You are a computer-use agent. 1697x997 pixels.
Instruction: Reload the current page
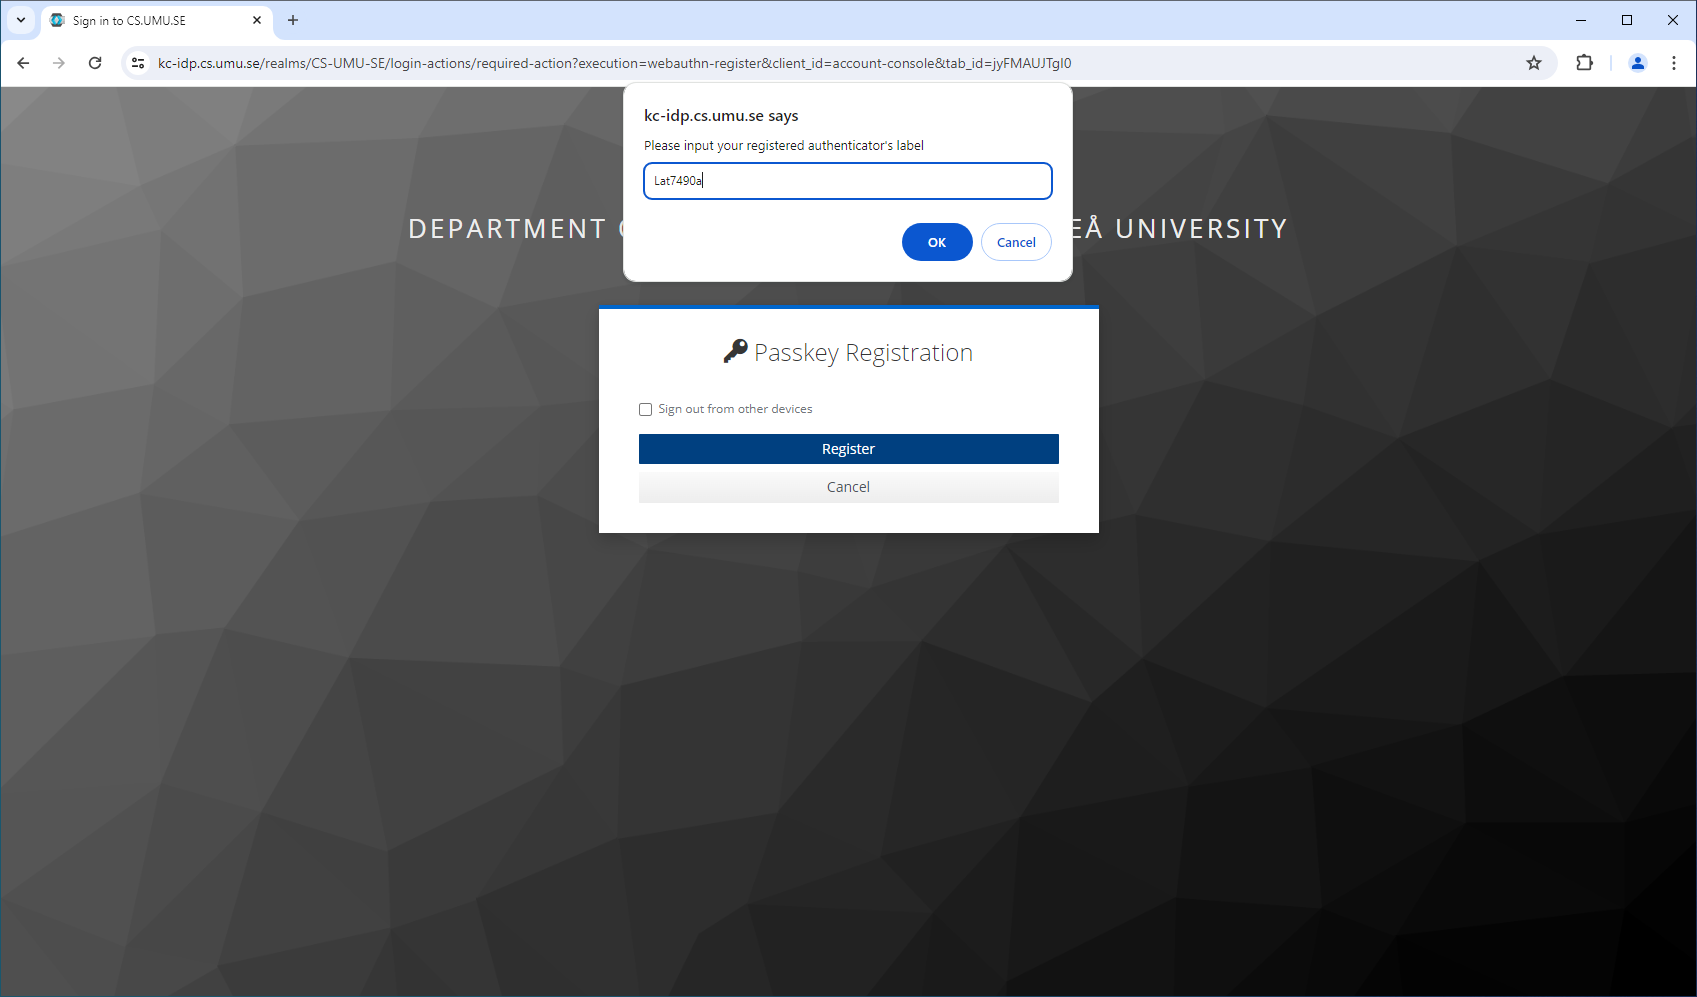pos(95,63)
